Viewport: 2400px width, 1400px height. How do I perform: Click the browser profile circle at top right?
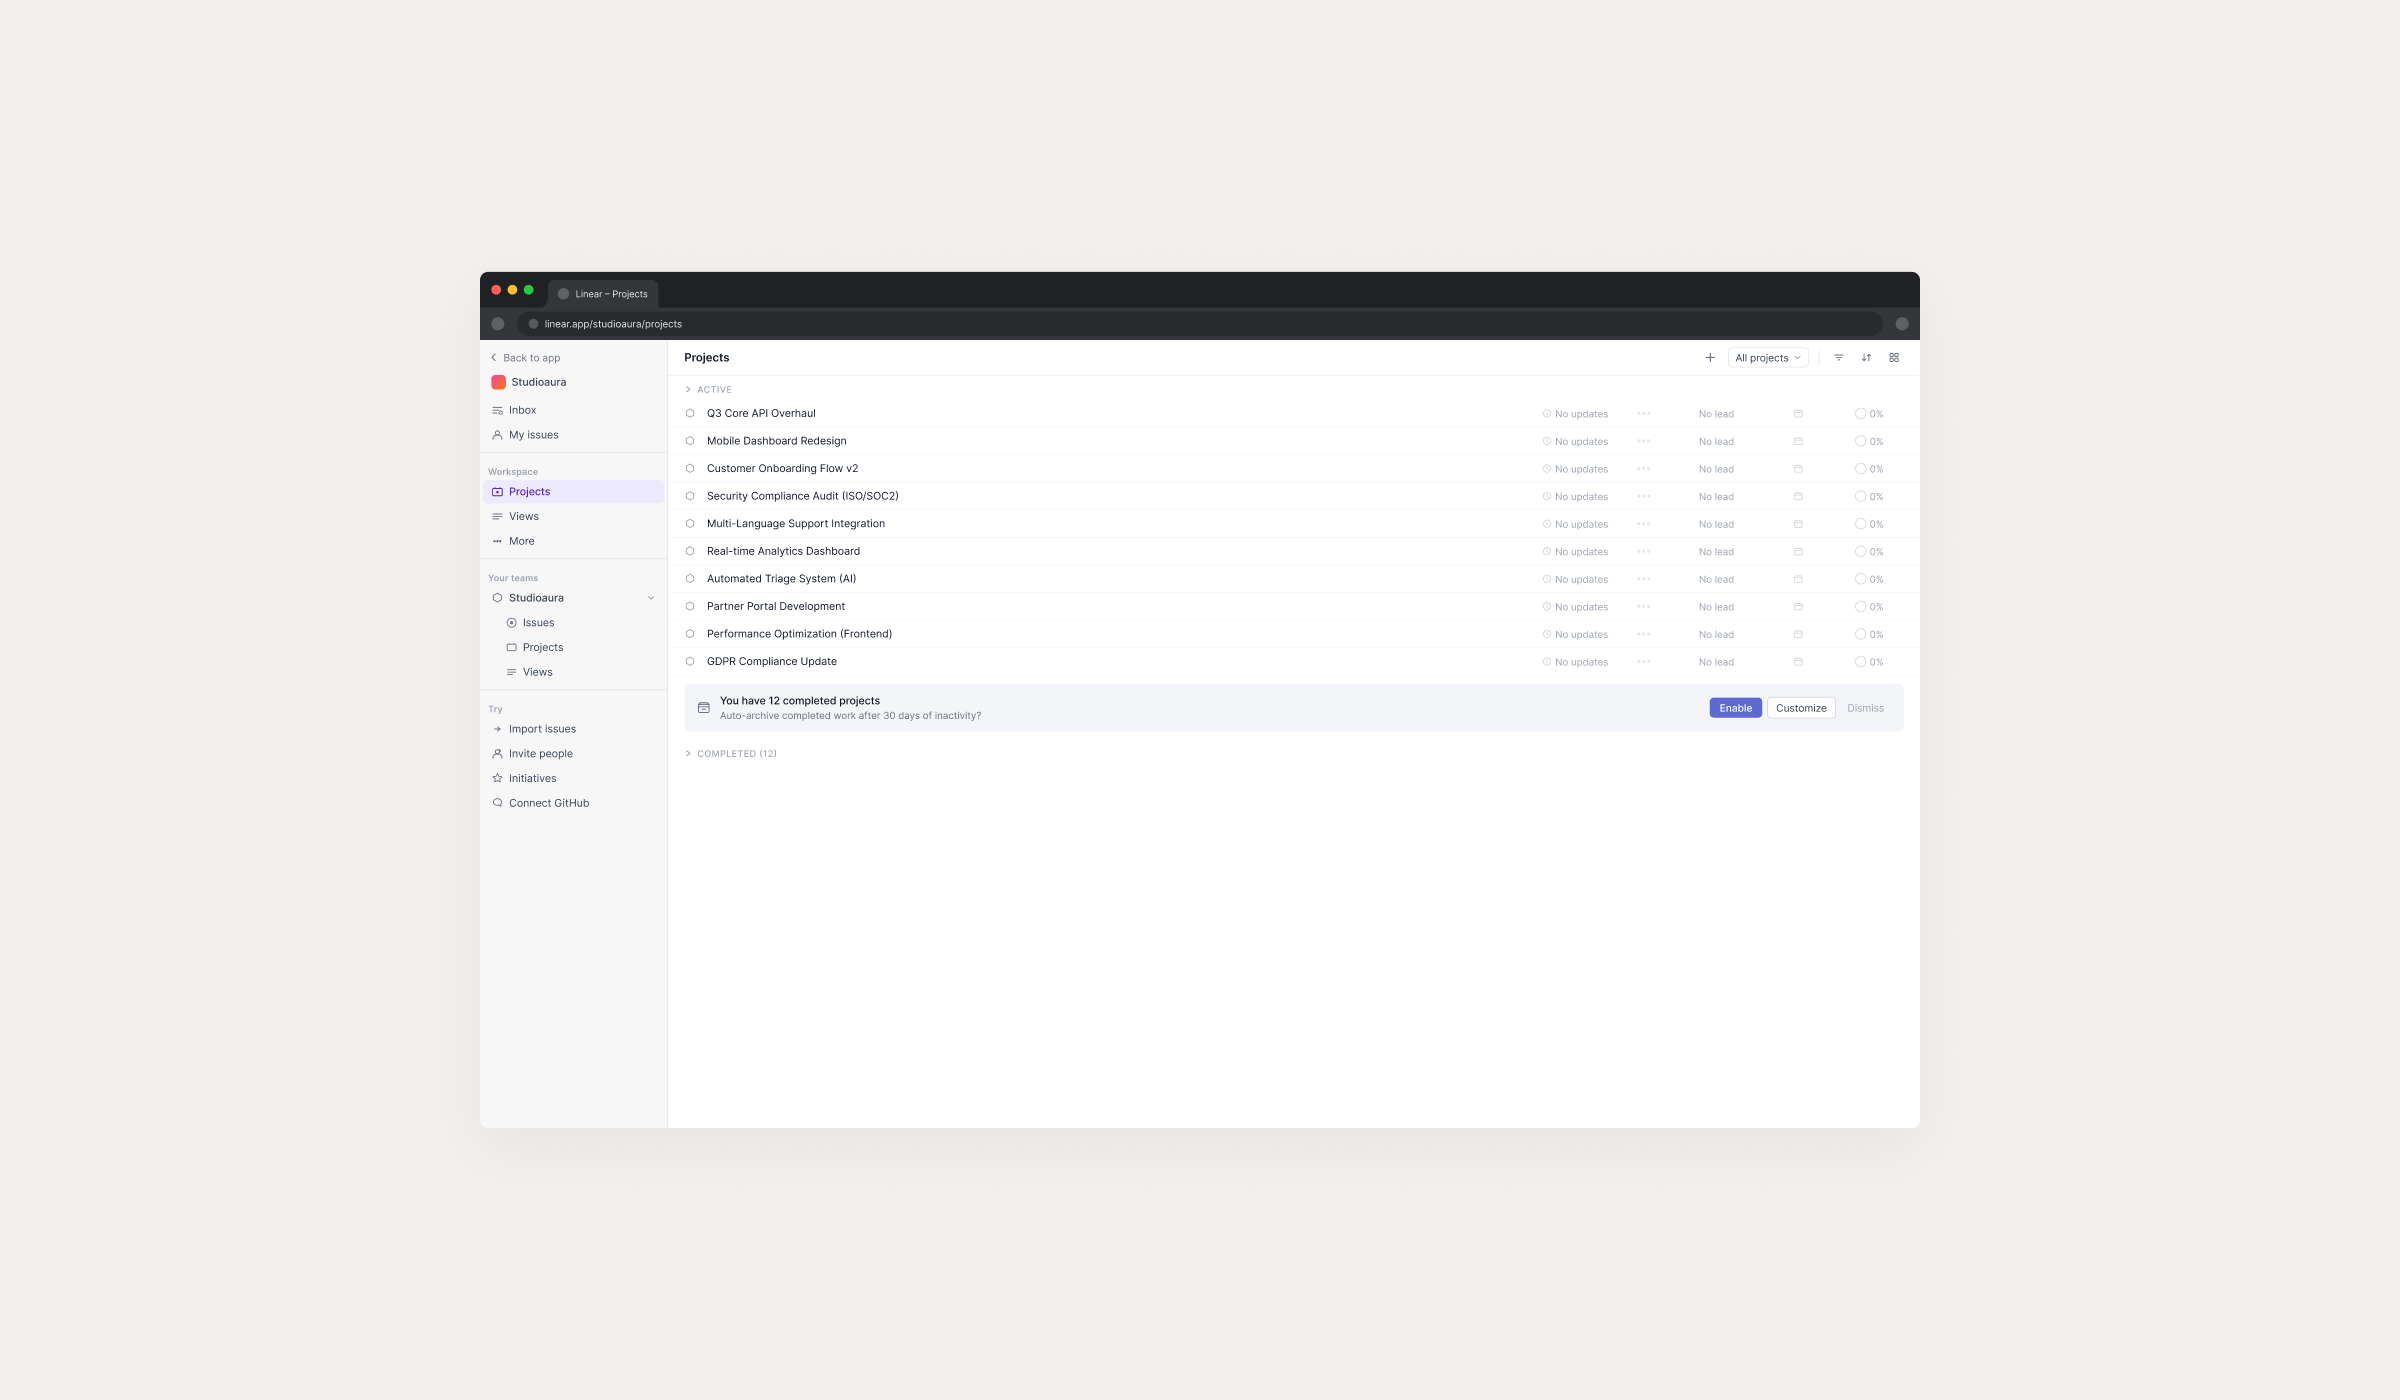click(x=1902, y=324)
